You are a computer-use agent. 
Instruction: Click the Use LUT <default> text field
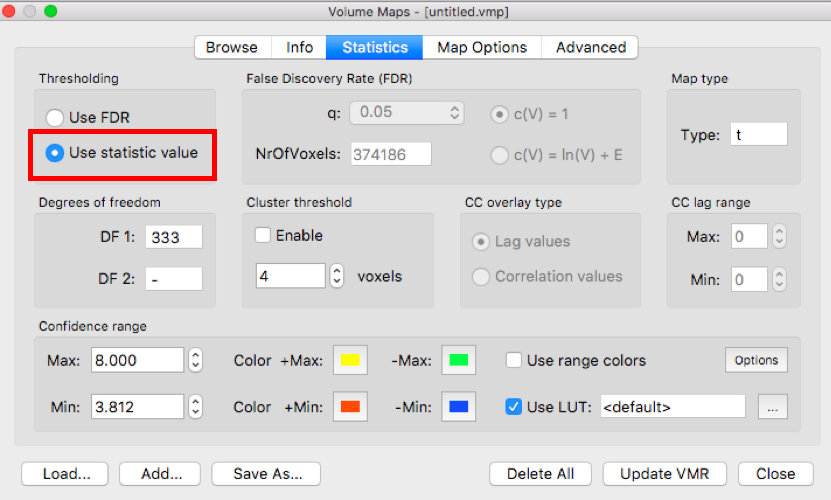(673, 407)
